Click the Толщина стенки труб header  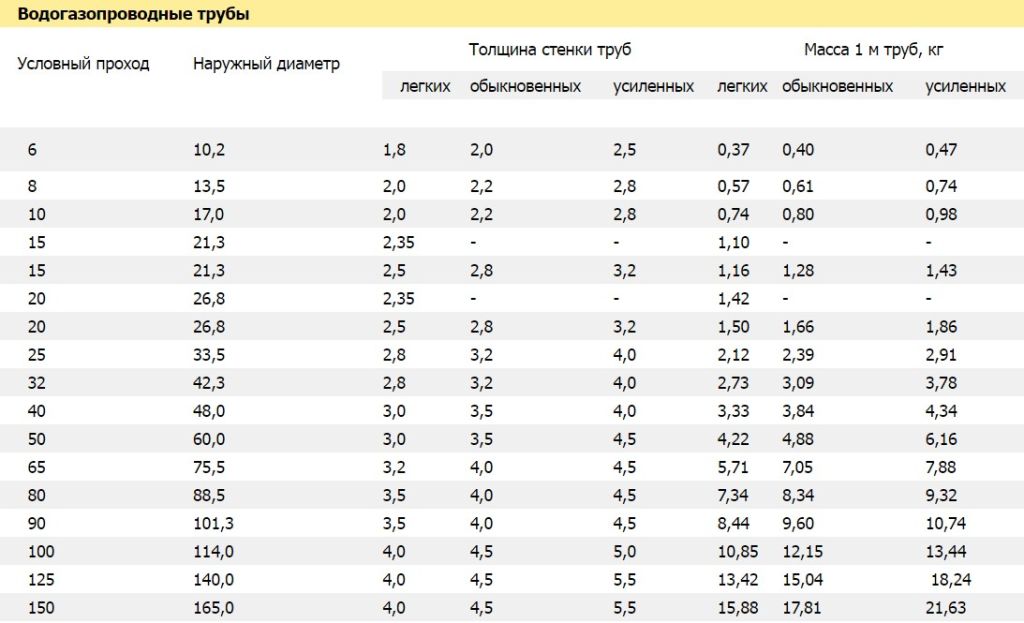[x=550, y=50]
